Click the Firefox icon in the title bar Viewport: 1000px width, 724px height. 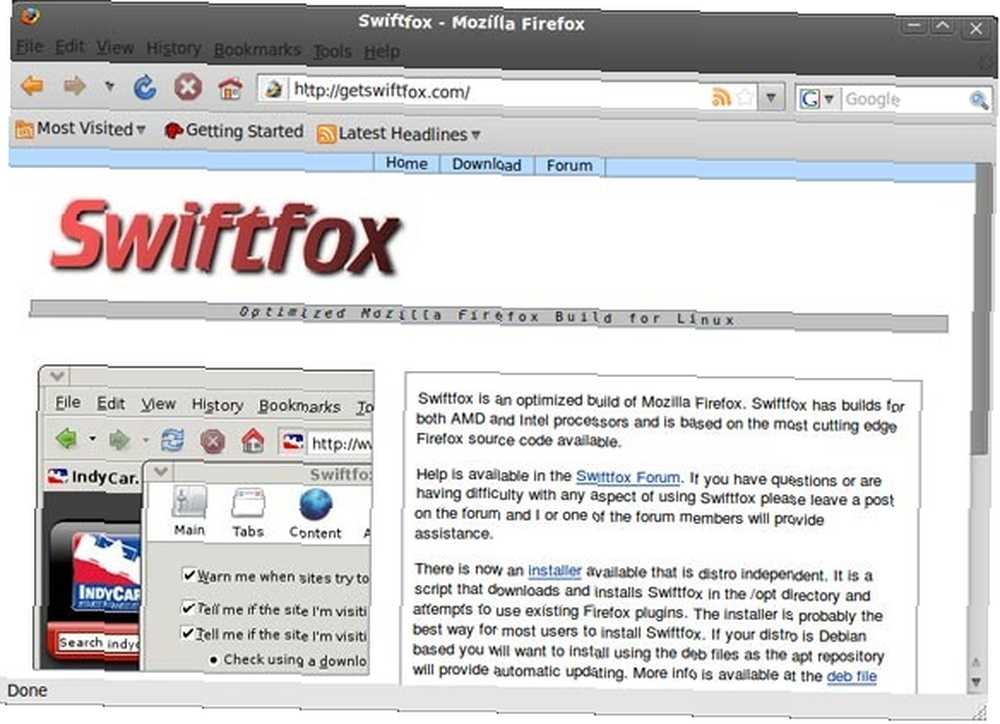point(29,15)
